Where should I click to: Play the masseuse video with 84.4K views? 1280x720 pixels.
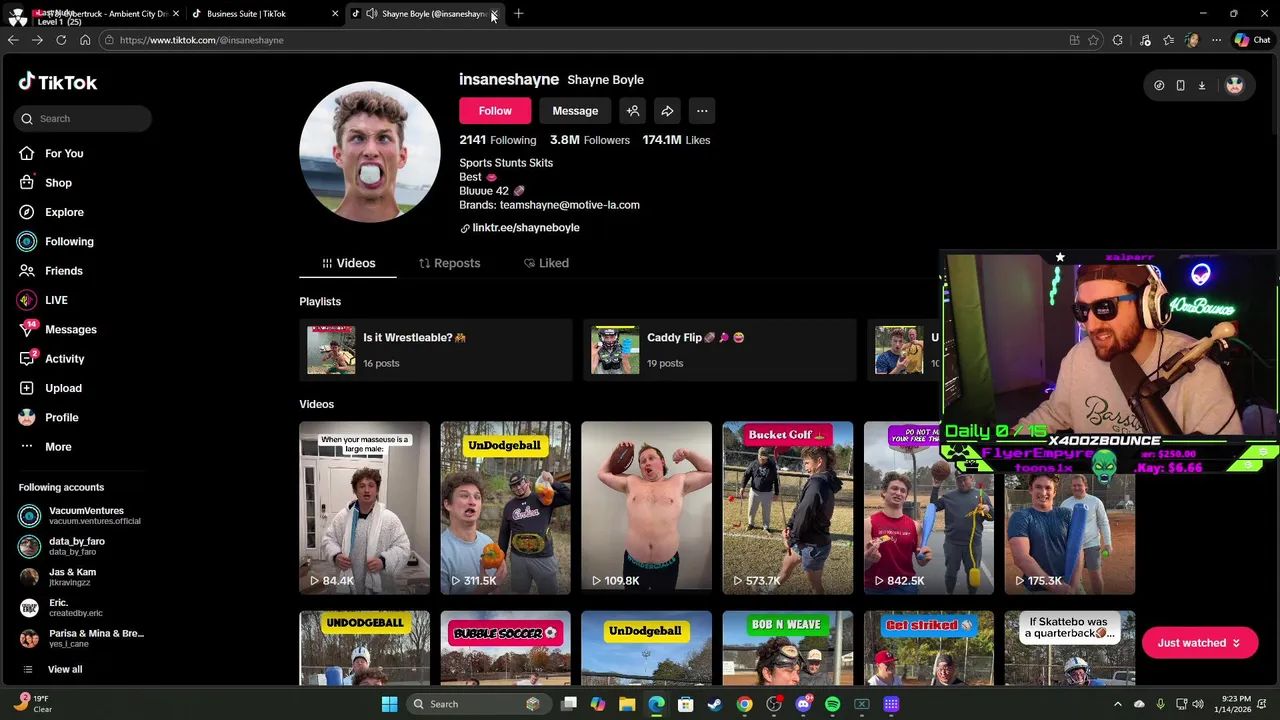click(x=364, y=508)
